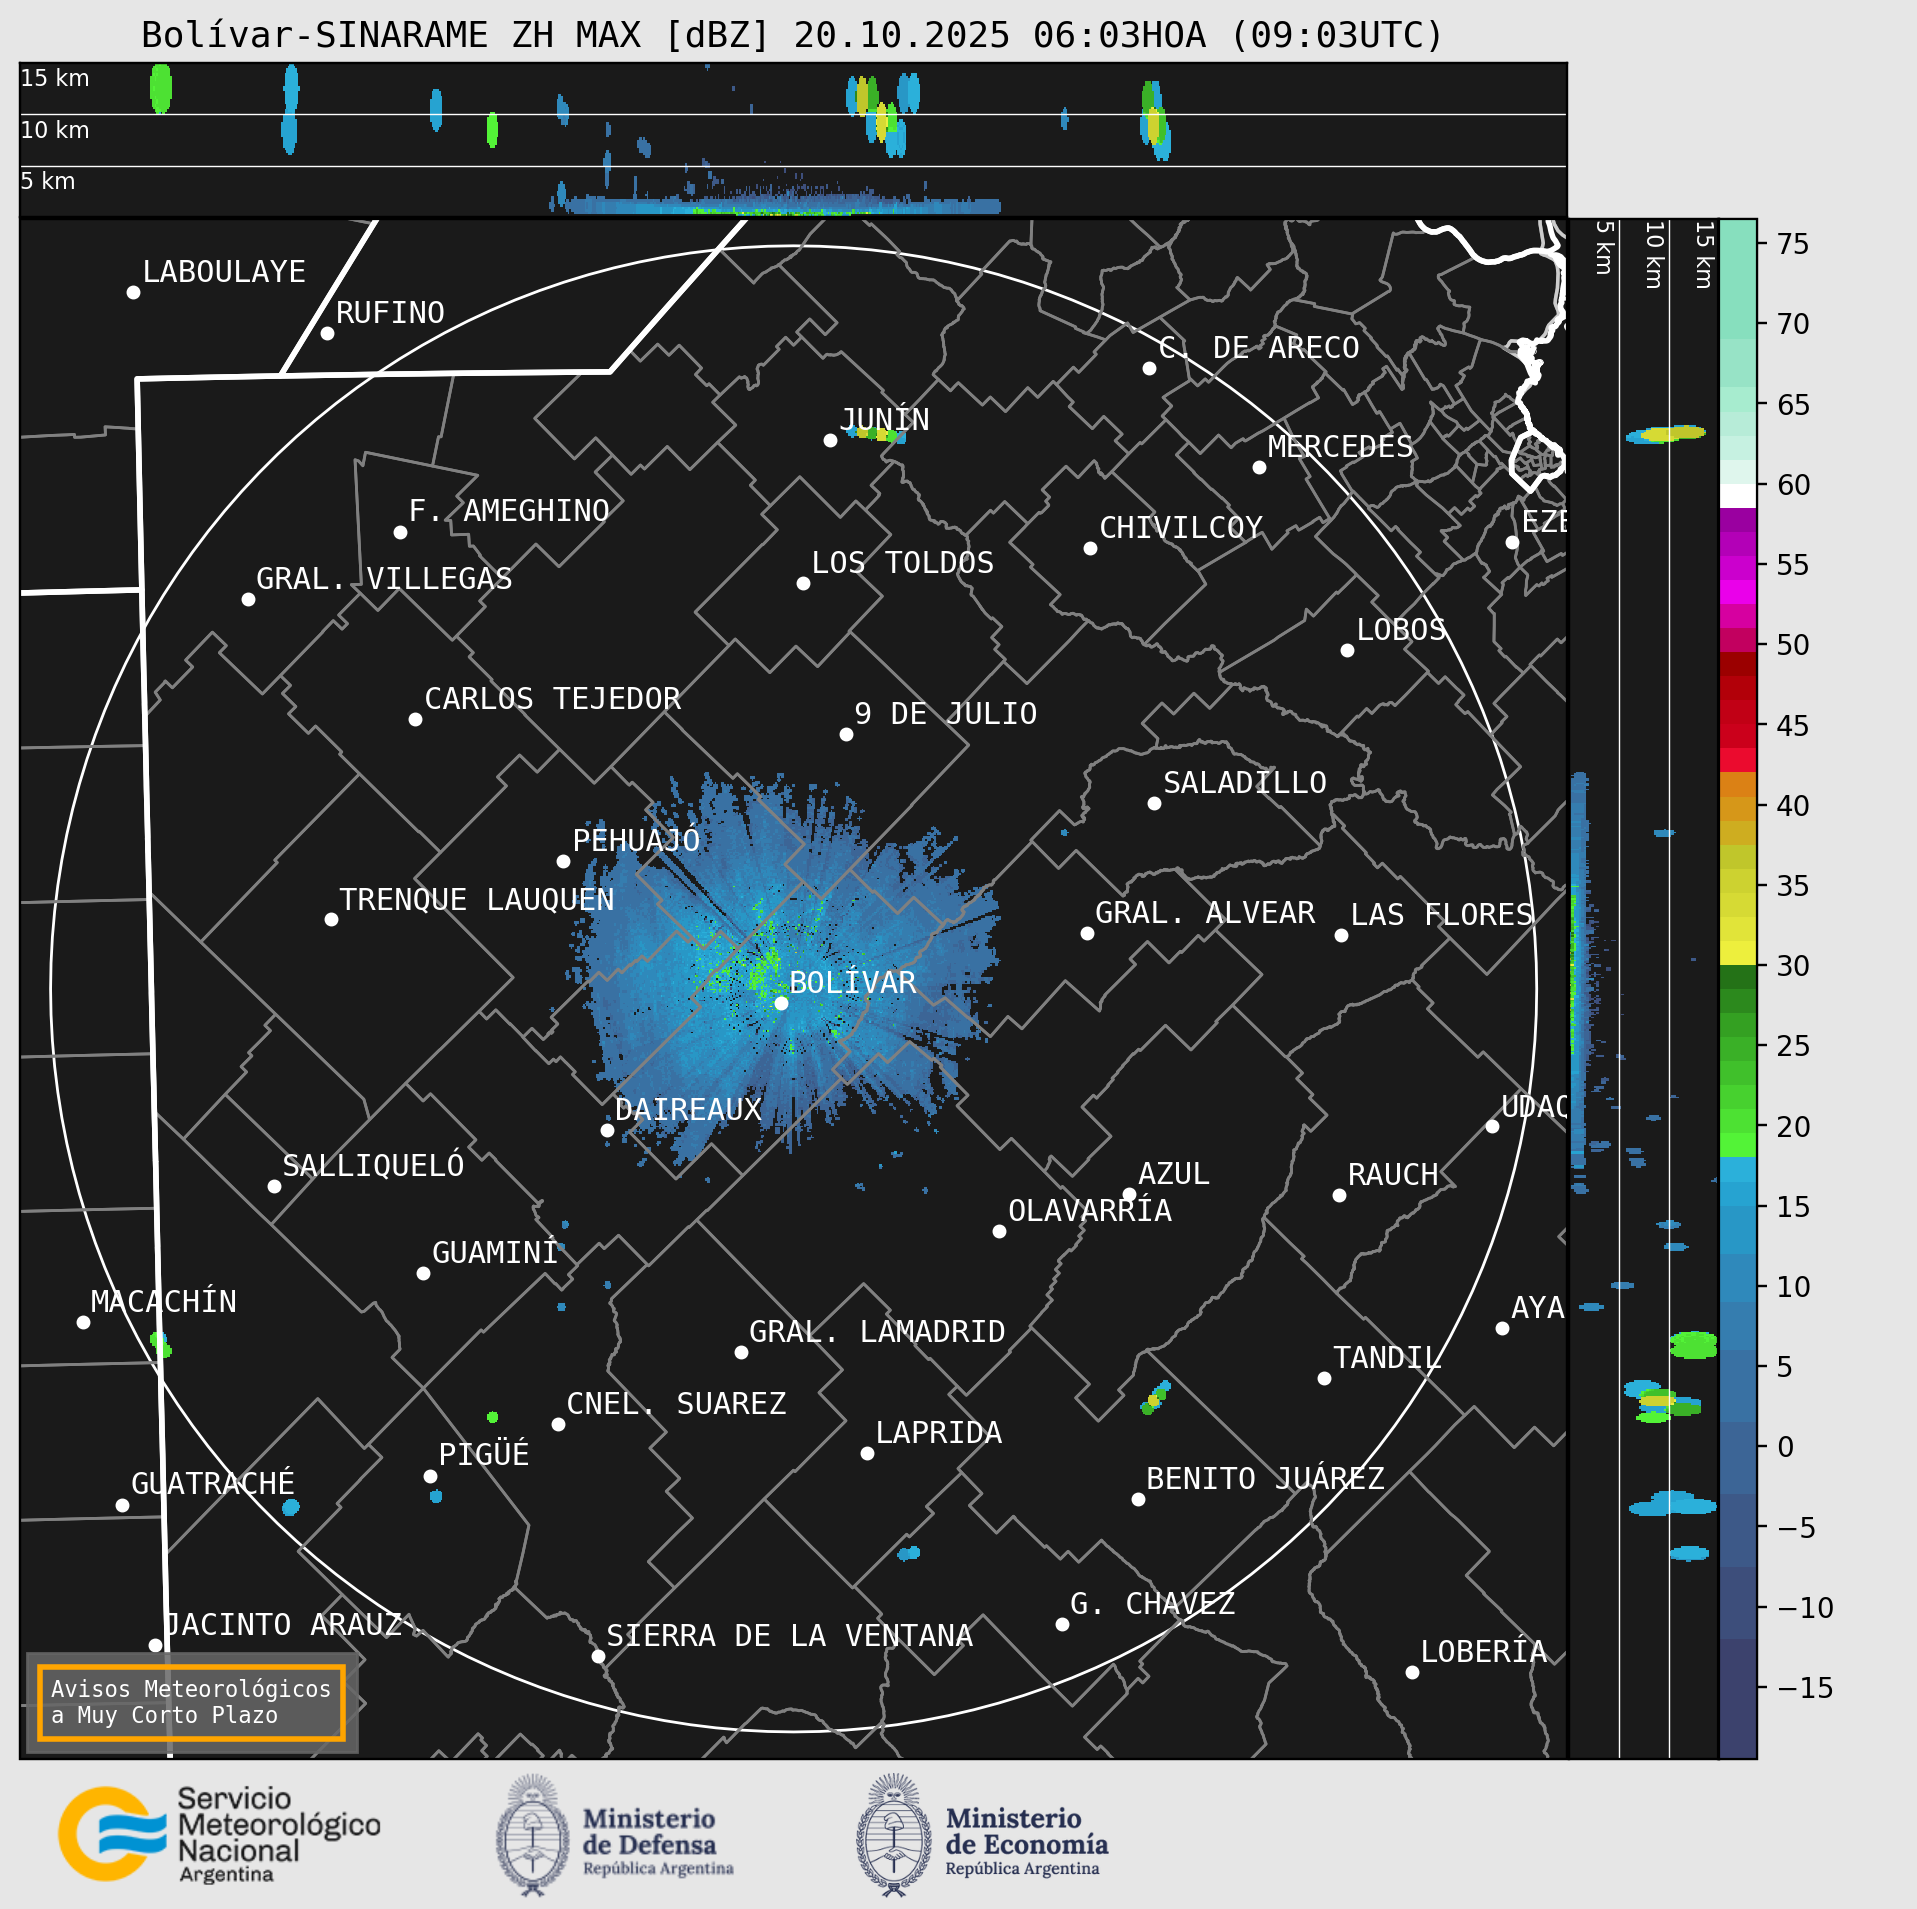1917x1909 pixels.
Task: Click the SALLIQUELÓ label
Action: pos(373,1165)
